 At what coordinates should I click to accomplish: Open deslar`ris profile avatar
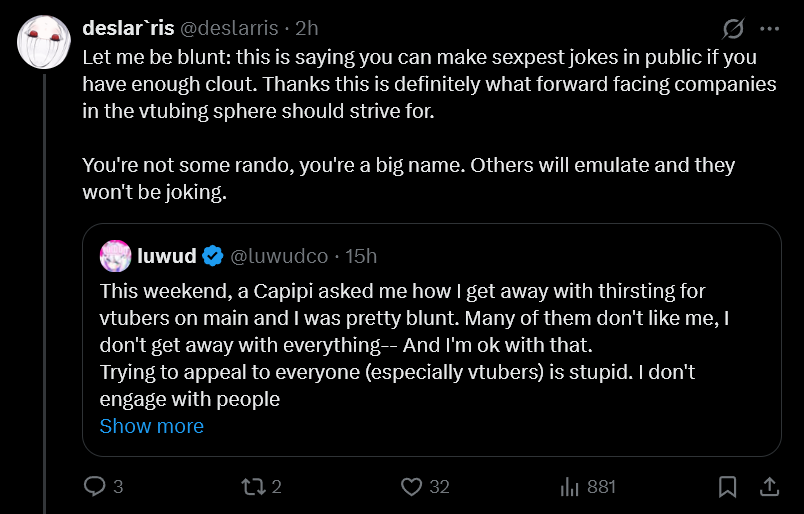click(44, 42)
